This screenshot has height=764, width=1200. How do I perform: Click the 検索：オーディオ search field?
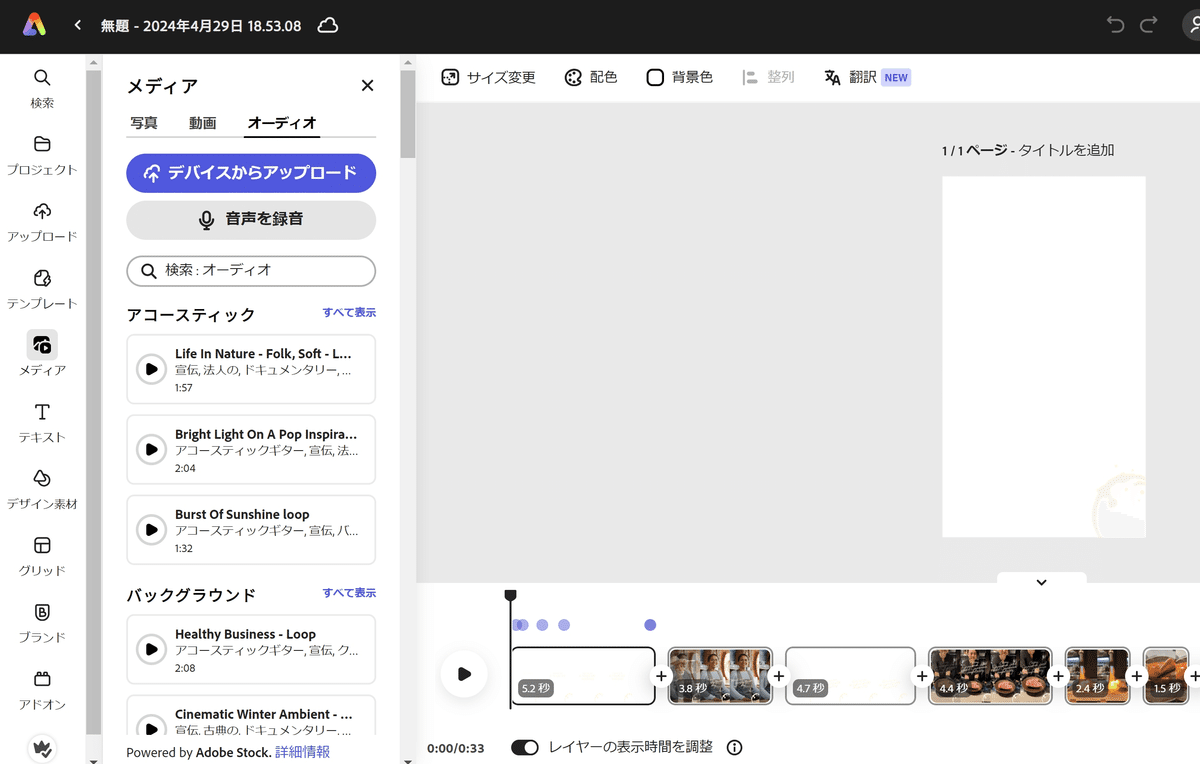point(251,271)
